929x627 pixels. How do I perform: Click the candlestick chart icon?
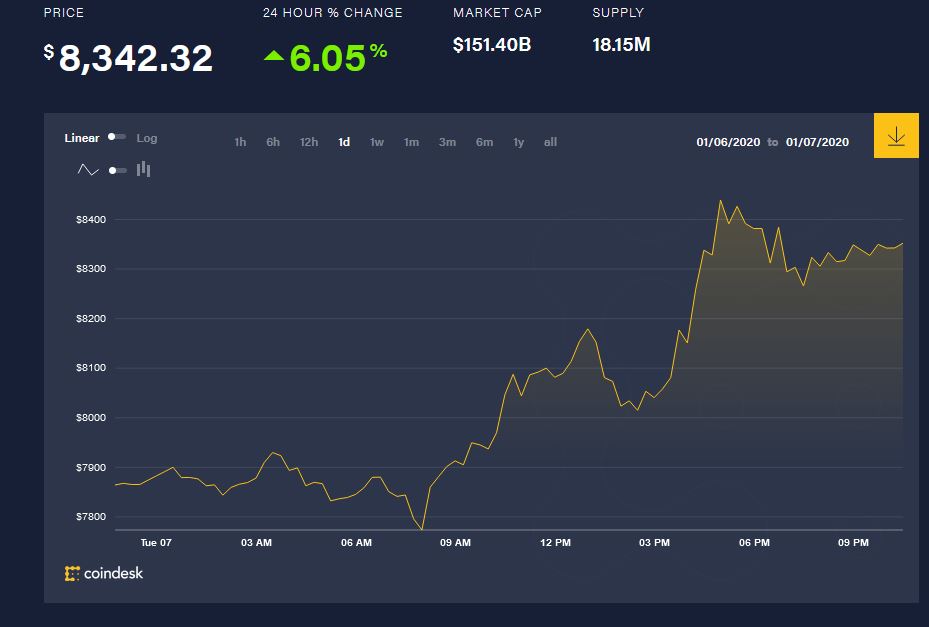point(143,169)
